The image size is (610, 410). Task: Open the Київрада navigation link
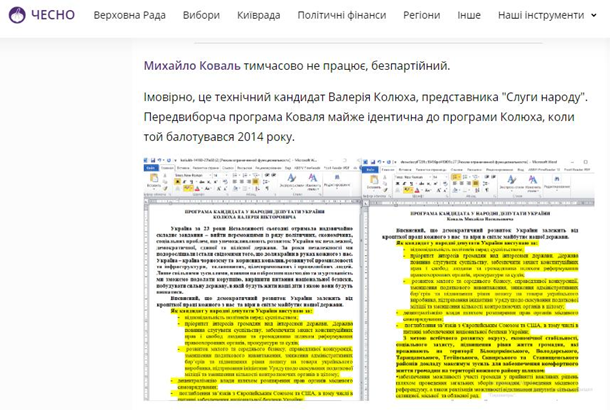pyautogui.click(x=259, y=16)
